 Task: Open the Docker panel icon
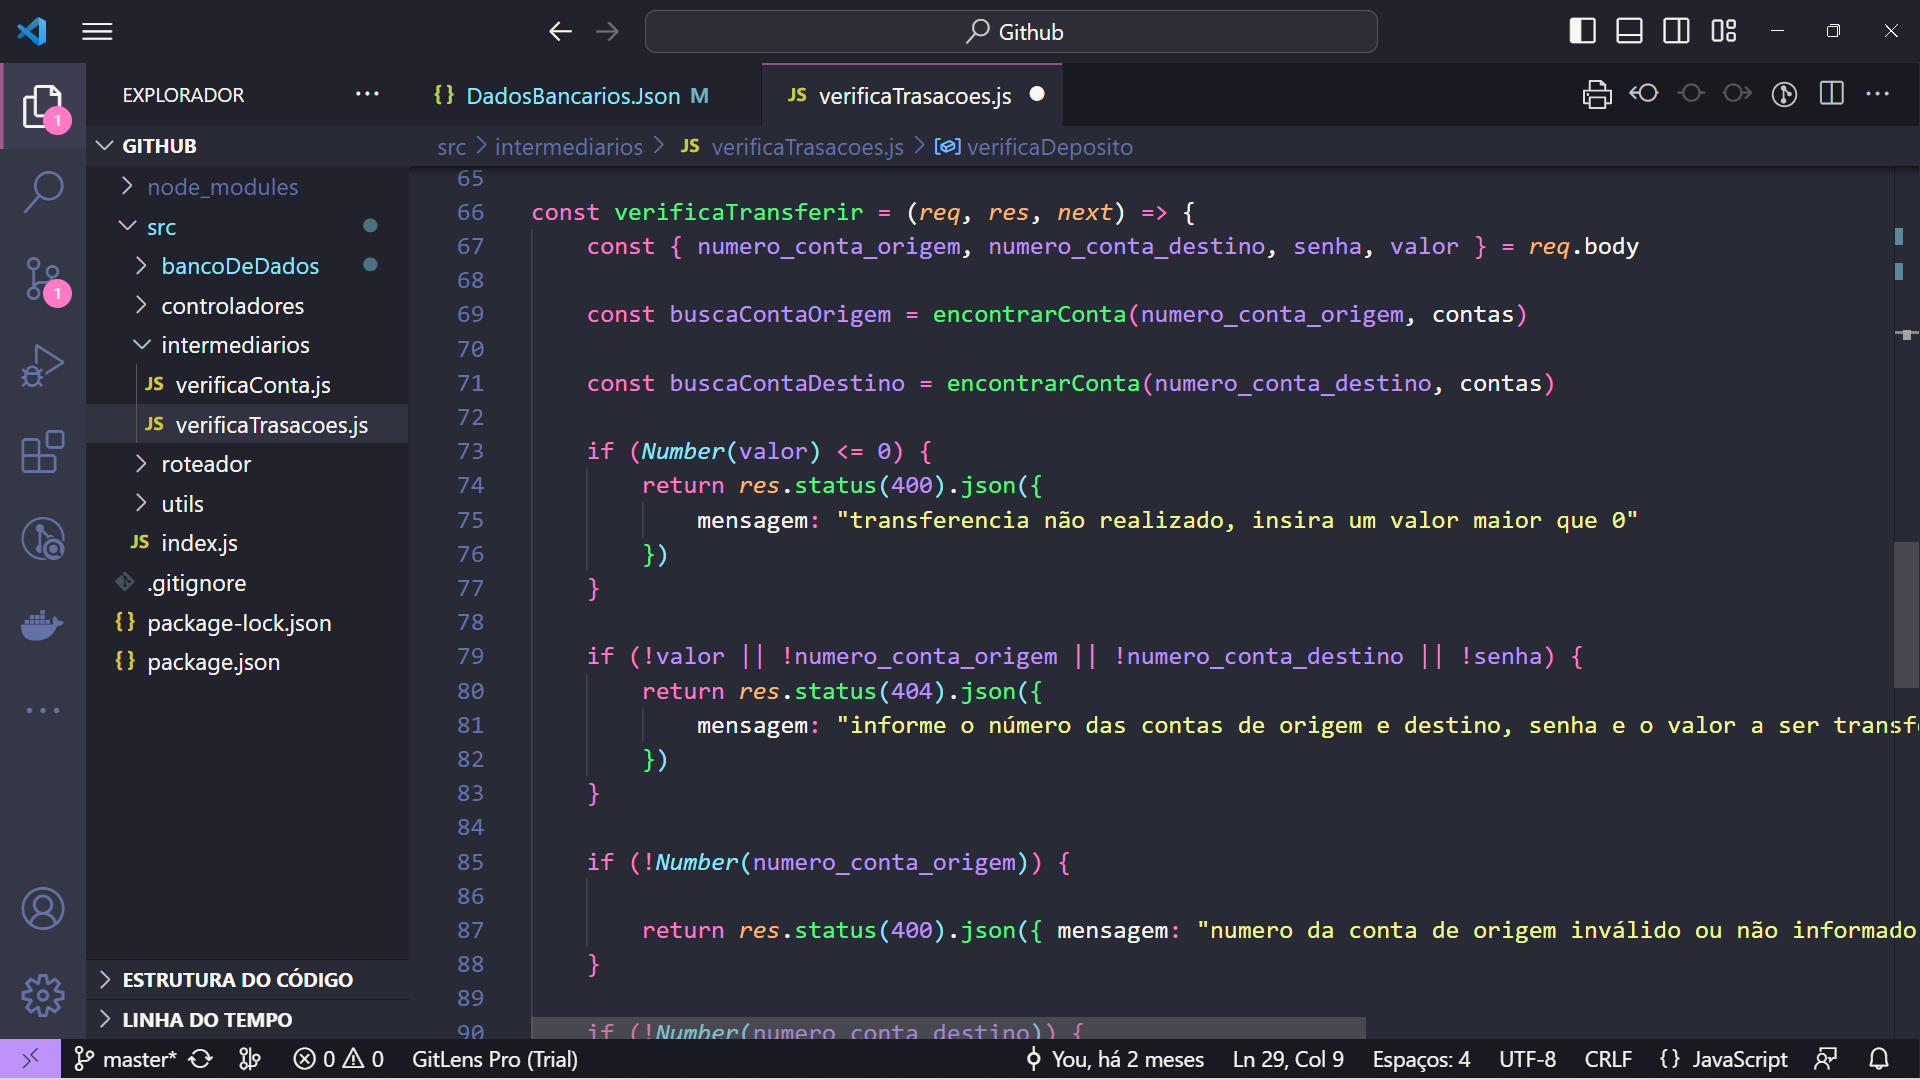43,626
